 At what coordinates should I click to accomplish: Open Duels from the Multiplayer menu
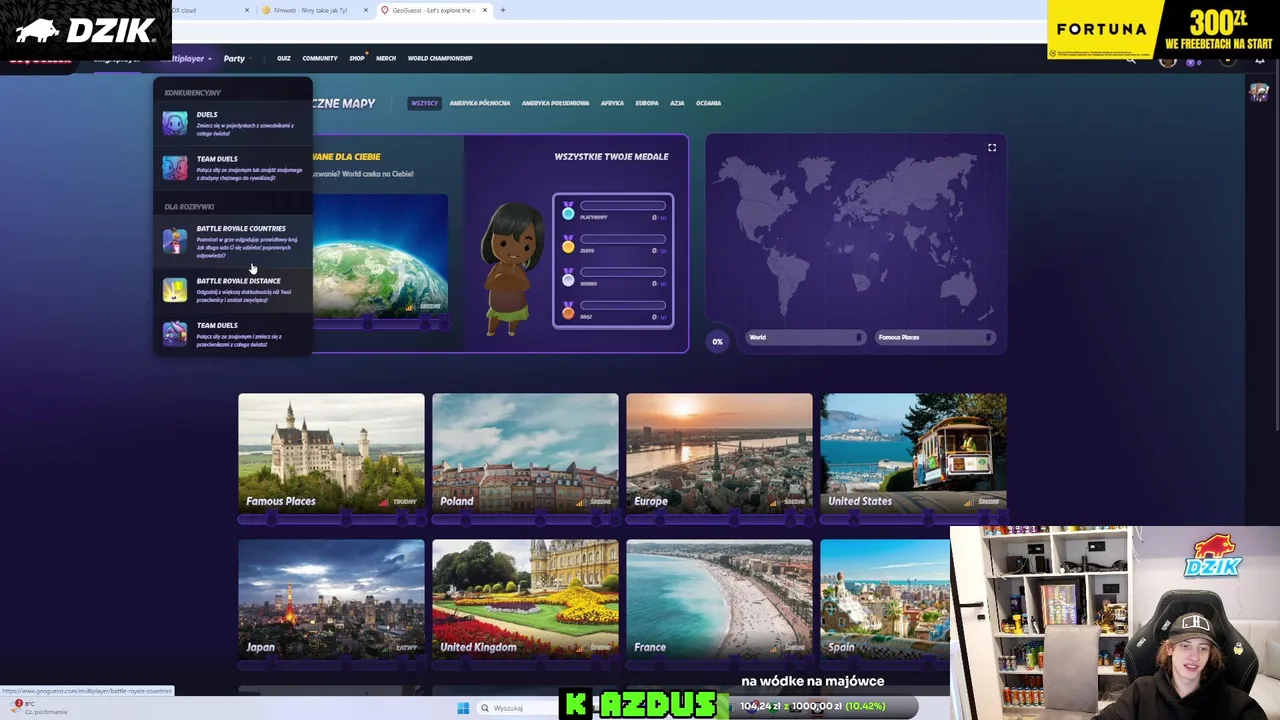[232, 123]
